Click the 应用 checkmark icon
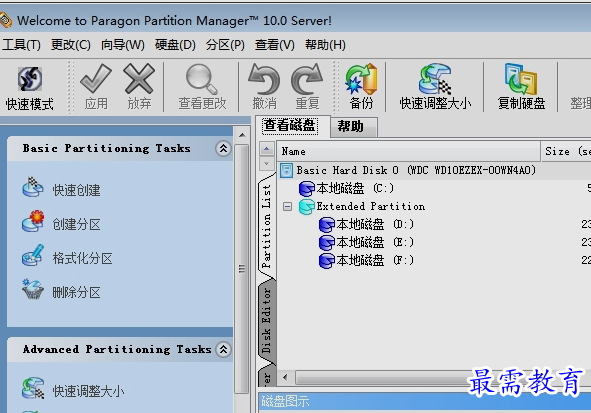The height and width of the screenshot is (413, 591). click(x=96, y=78)
